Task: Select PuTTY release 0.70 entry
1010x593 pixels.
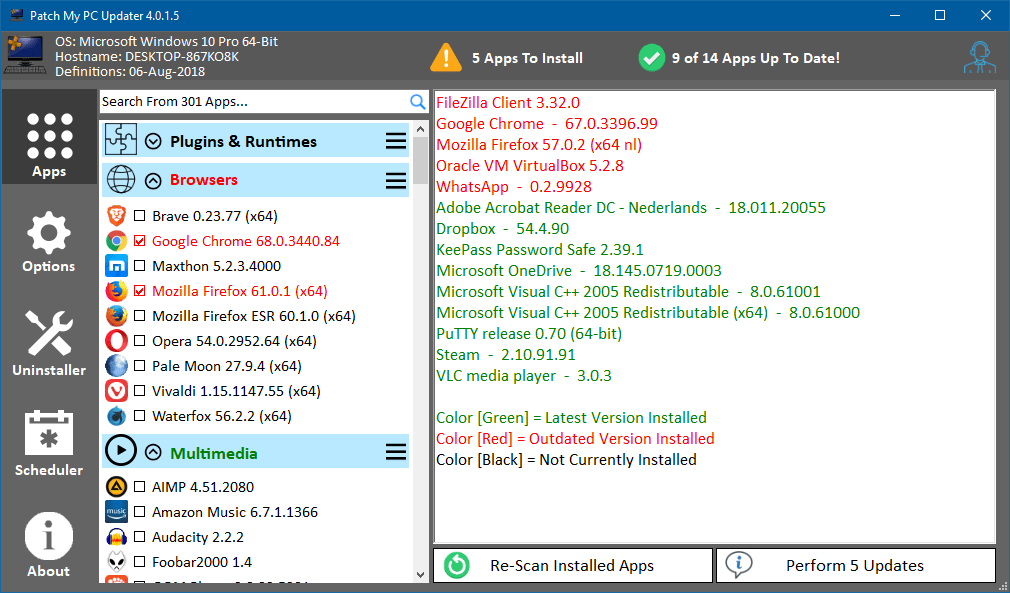Action: pos(529,334)
